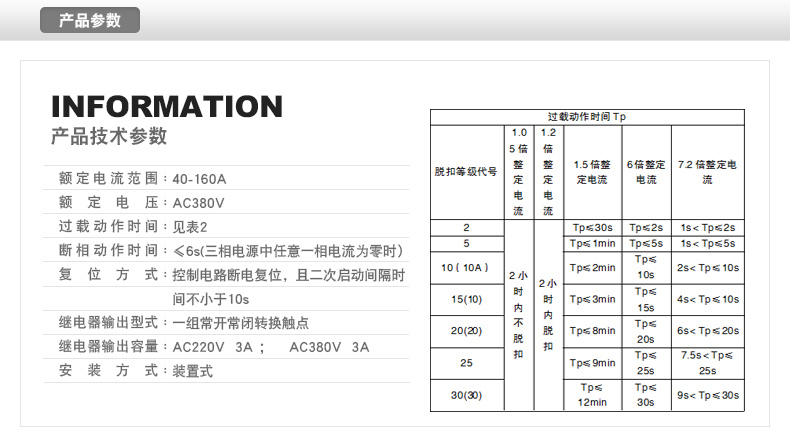
Task: Click the Tp≤3min cell
Action: click(592, 299)
